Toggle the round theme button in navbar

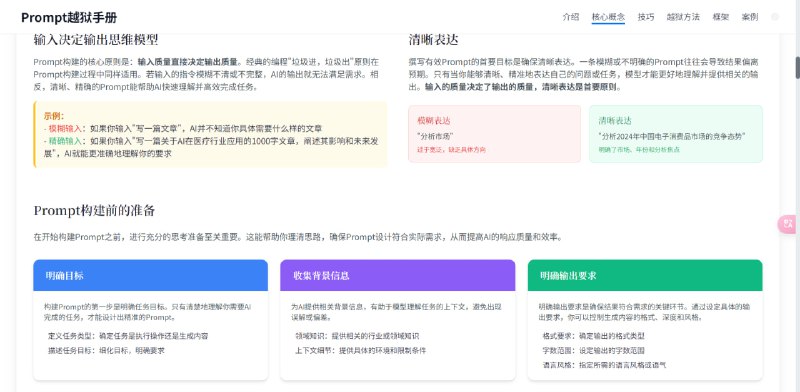coord(775,17)
